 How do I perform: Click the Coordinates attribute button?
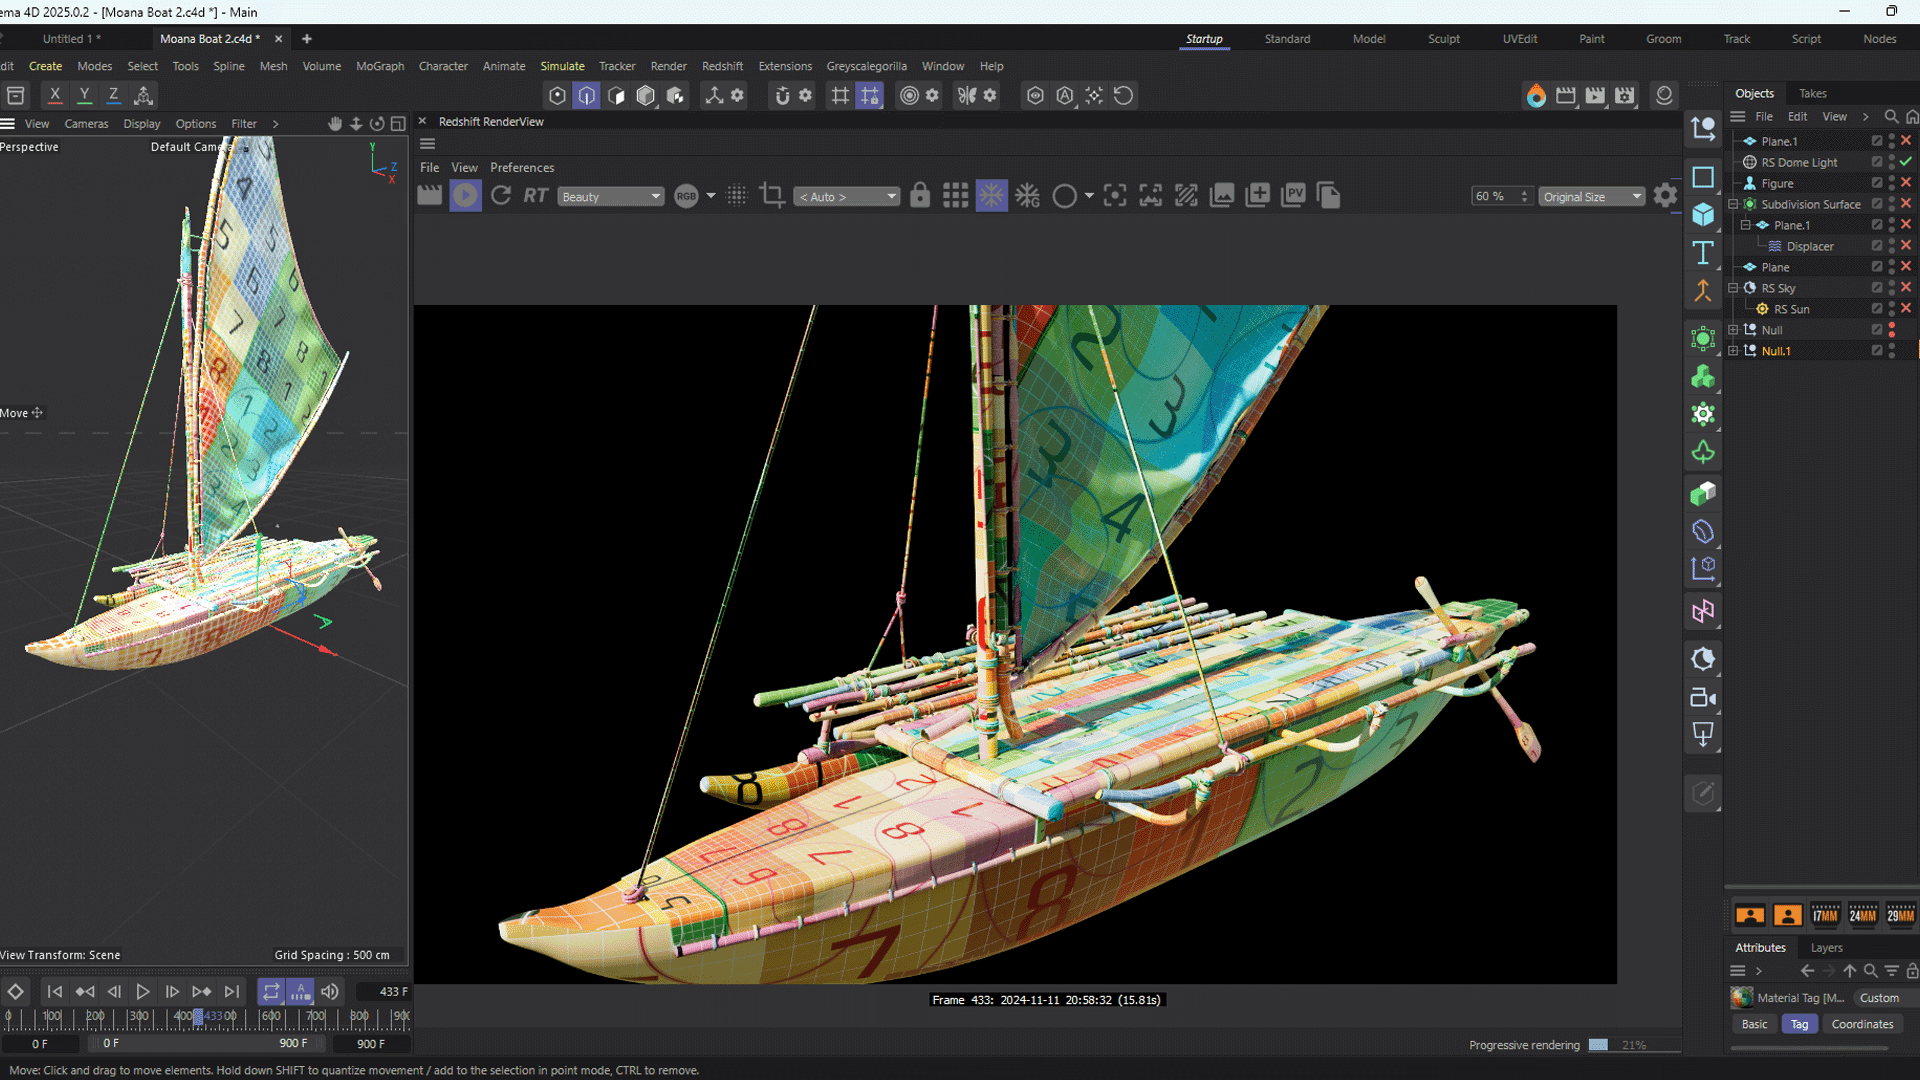coord(1862,1024)
